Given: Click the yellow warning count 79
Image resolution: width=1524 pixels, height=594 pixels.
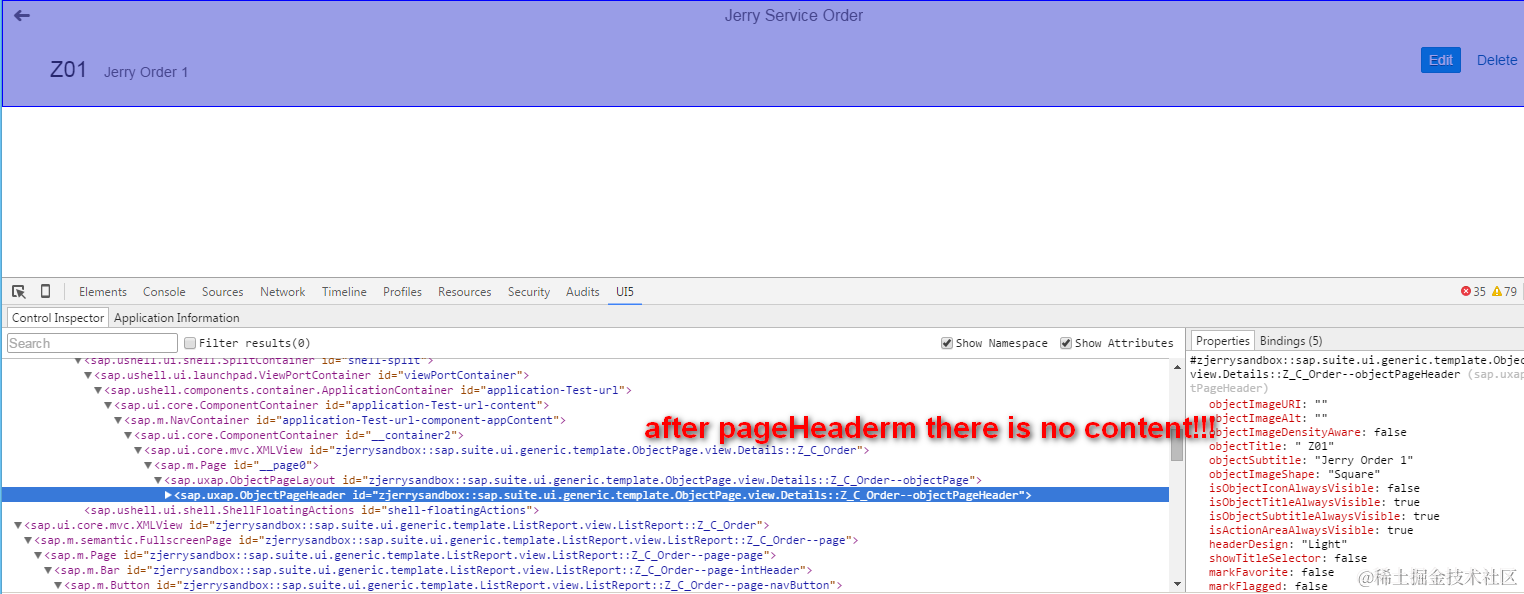Looking at the screenshot, I should [x=1504, y=292].
